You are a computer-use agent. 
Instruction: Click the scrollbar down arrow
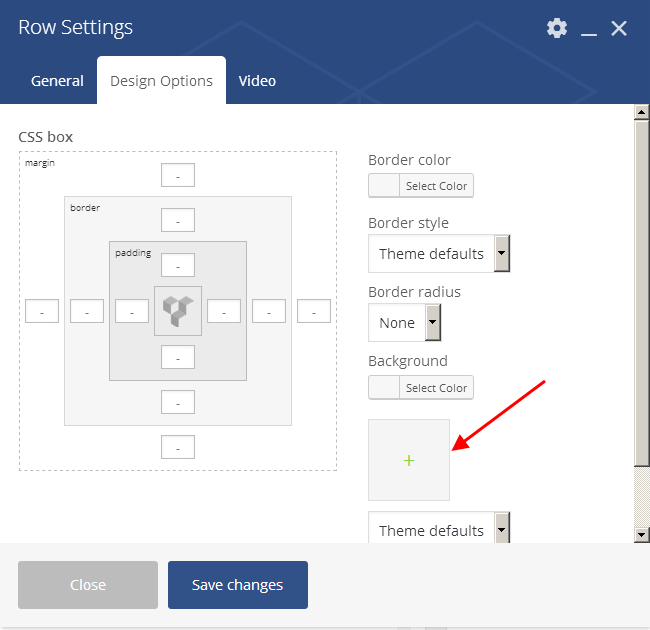642,535
